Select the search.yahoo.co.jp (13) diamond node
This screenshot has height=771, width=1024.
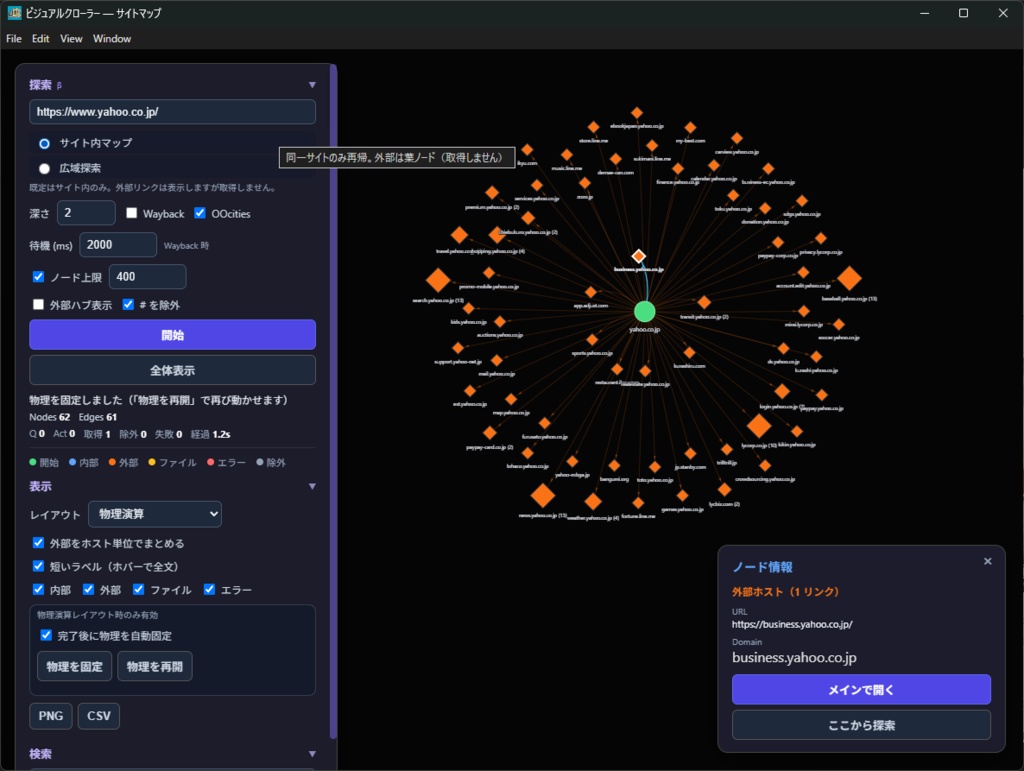438,280
